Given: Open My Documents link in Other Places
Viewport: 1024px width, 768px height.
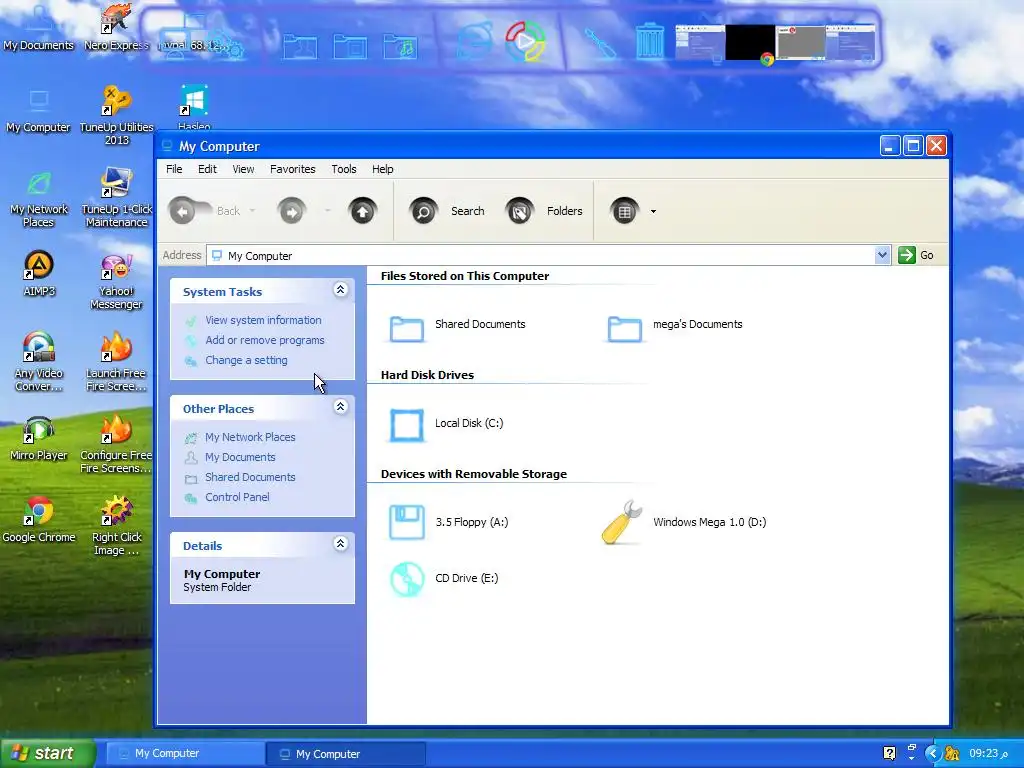Looking at the screenshot, I should 240,457.
